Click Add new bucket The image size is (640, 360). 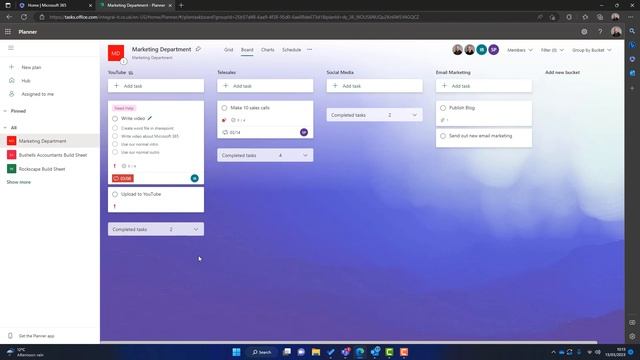562,72
